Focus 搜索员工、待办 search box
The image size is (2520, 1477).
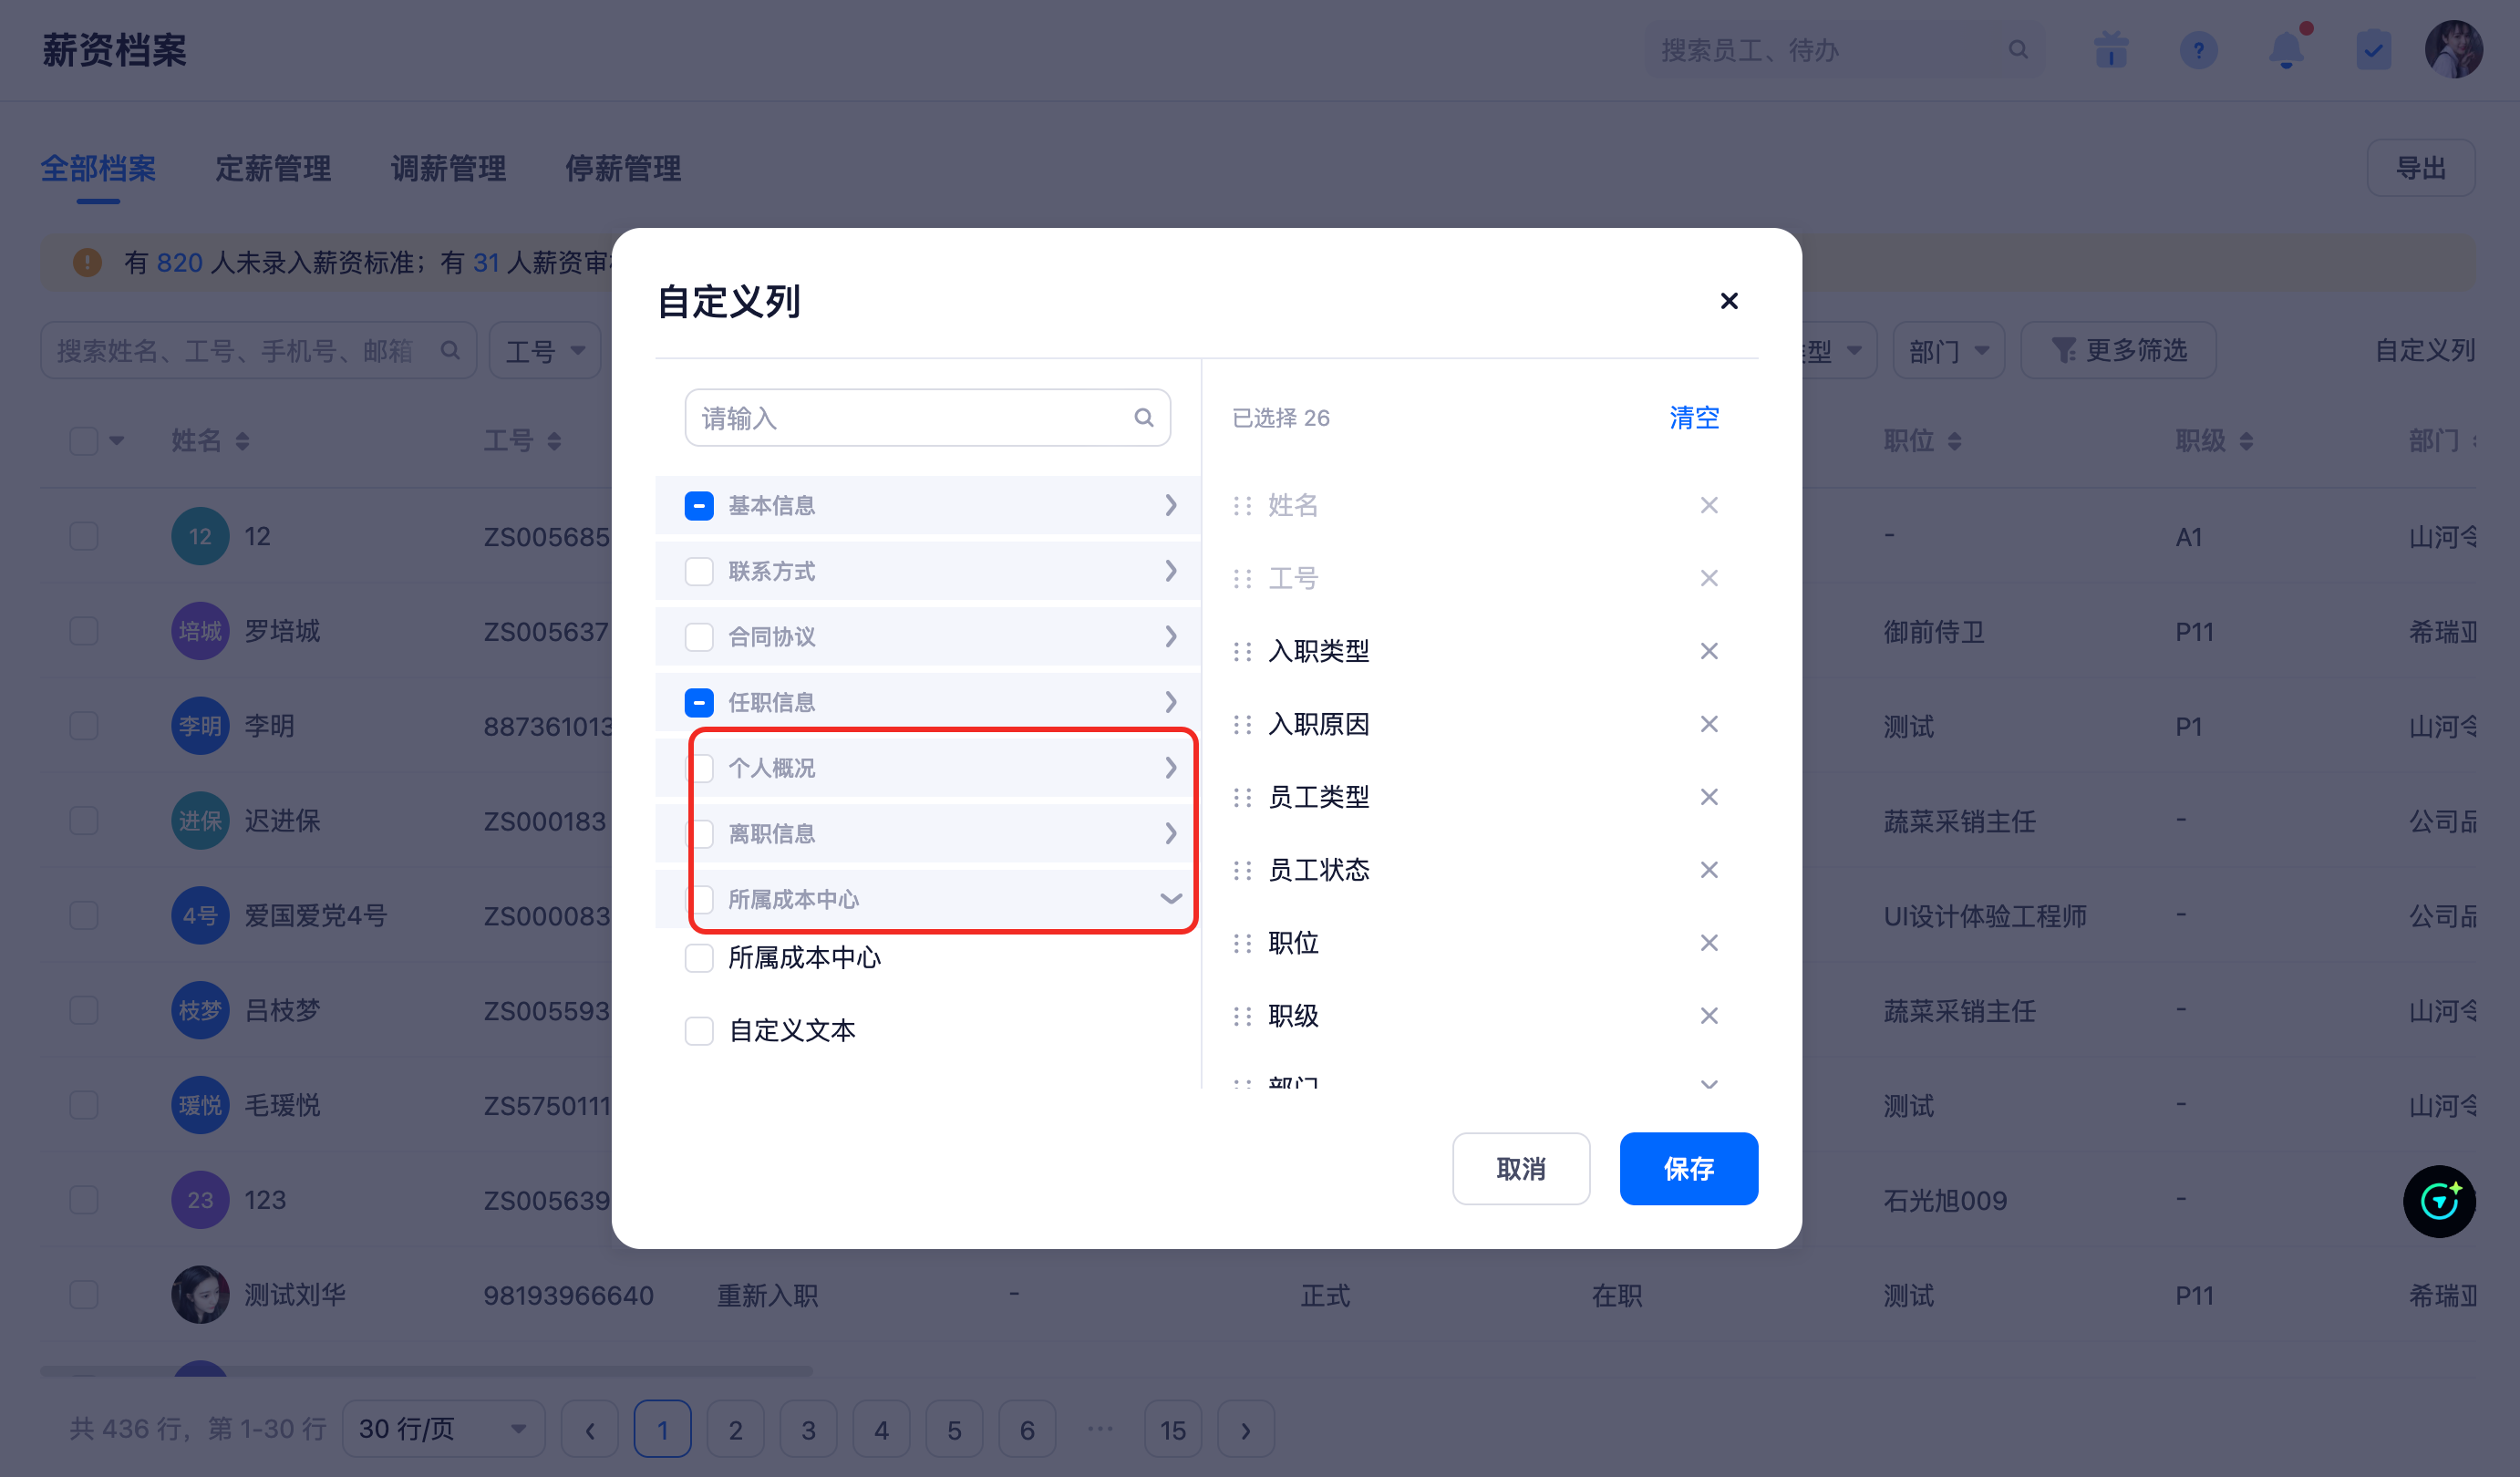point(1845,50)
